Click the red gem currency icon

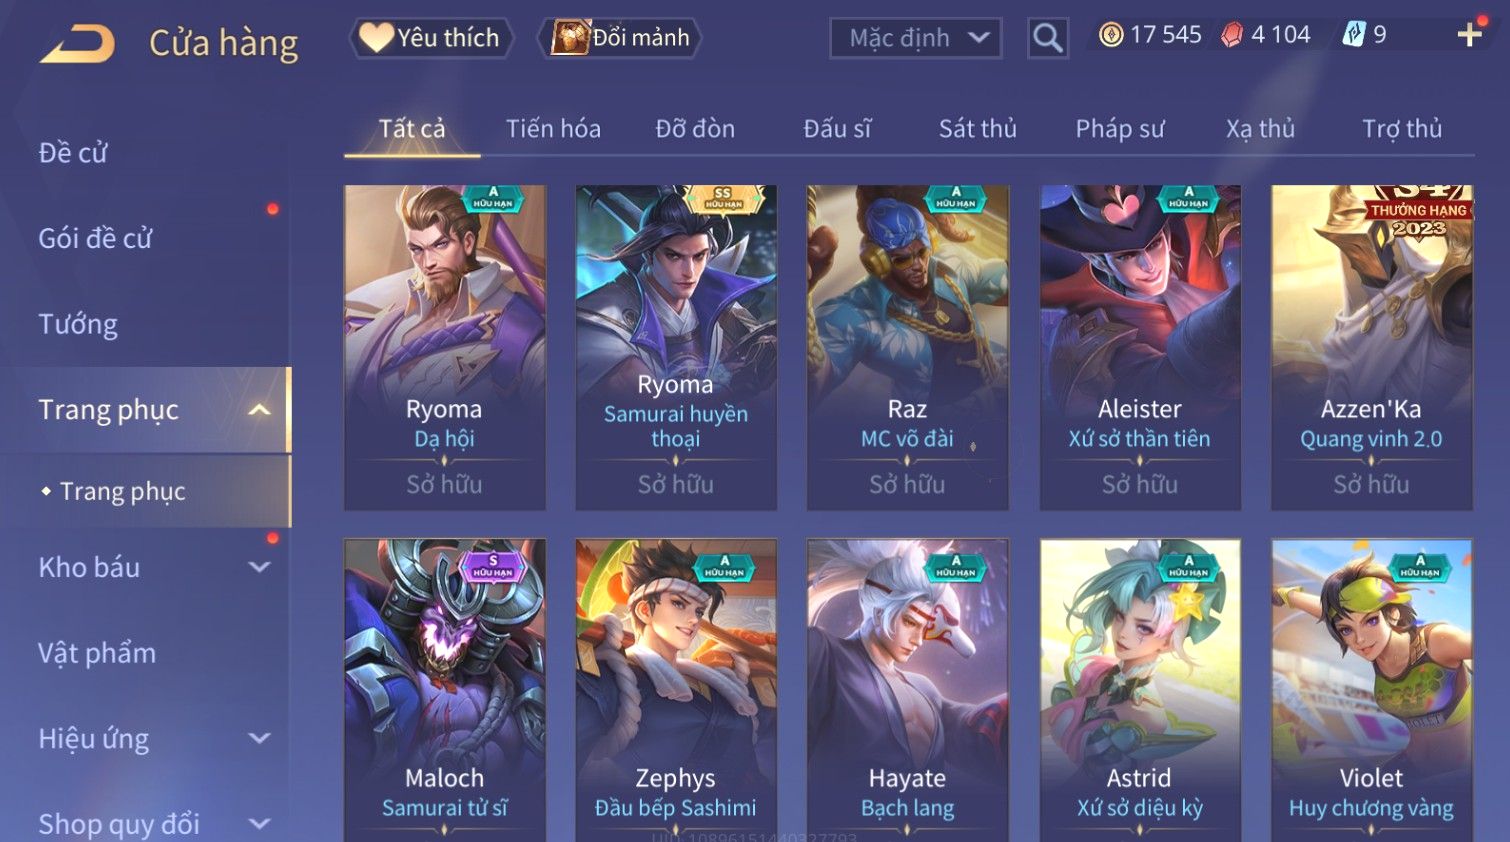click(1232, 35)
